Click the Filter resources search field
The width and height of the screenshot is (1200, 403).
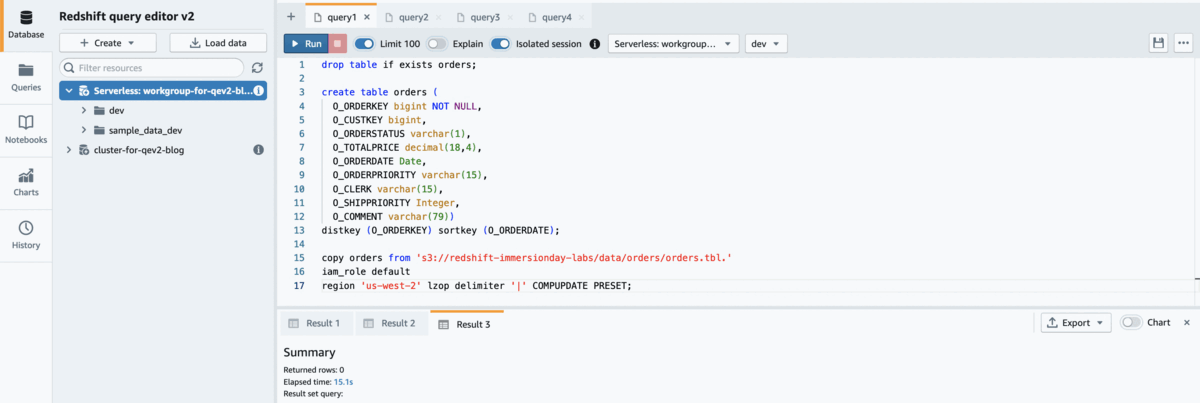[151, 68]
